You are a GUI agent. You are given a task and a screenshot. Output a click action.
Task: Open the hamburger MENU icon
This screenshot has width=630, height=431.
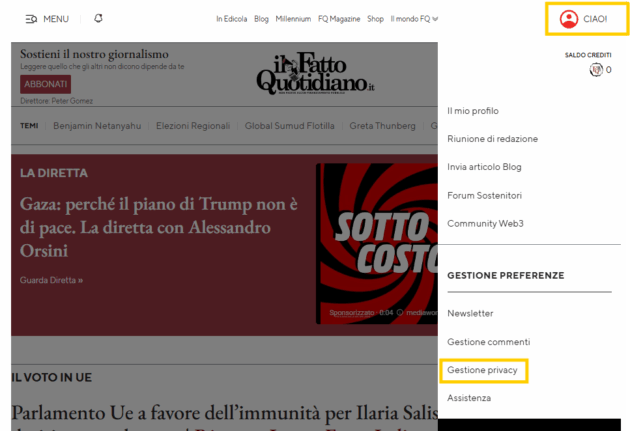coord(31,19)
